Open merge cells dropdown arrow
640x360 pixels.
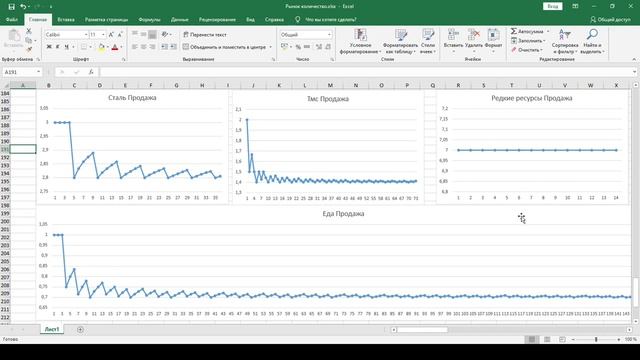click(270, 47)
